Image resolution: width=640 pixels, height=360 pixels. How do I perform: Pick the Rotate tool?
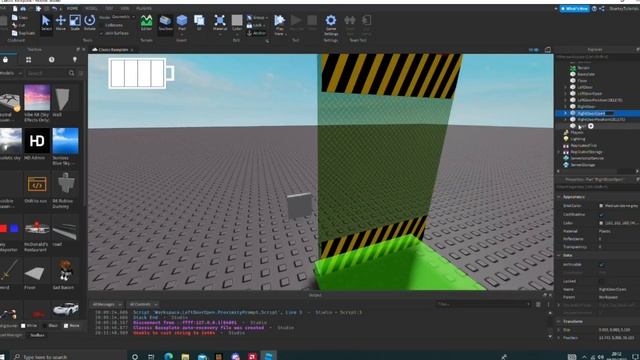pos(90,23)
